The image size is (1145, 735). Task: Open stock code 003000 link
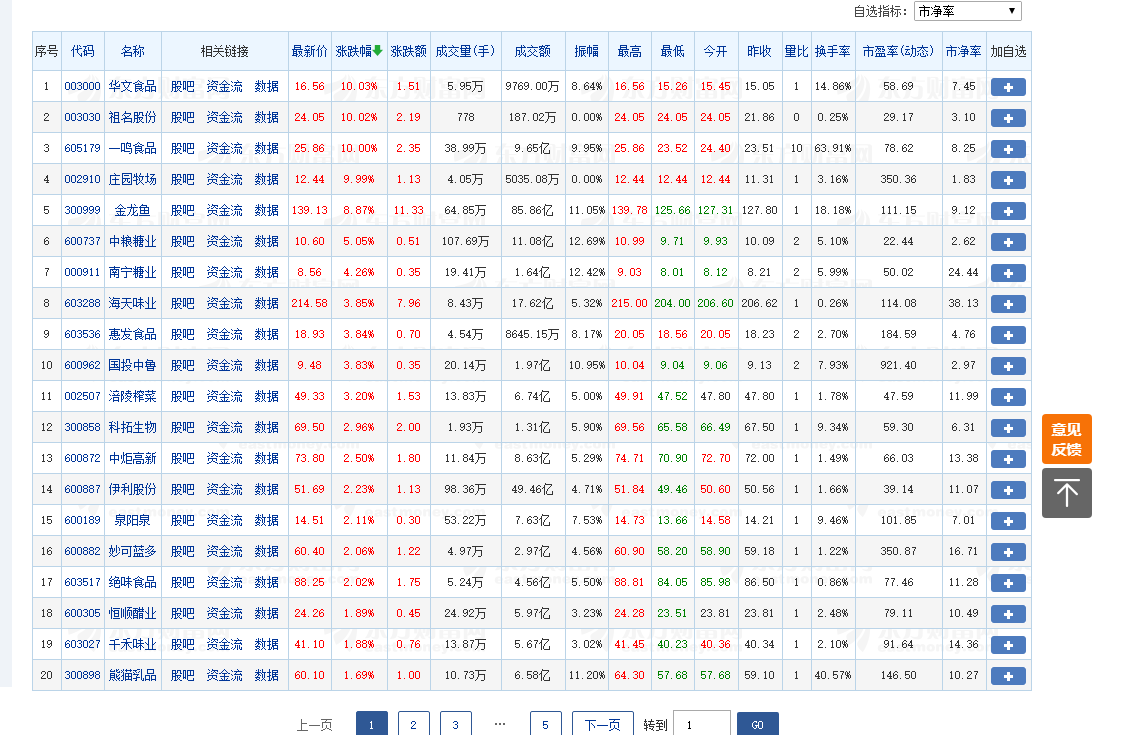83,86
